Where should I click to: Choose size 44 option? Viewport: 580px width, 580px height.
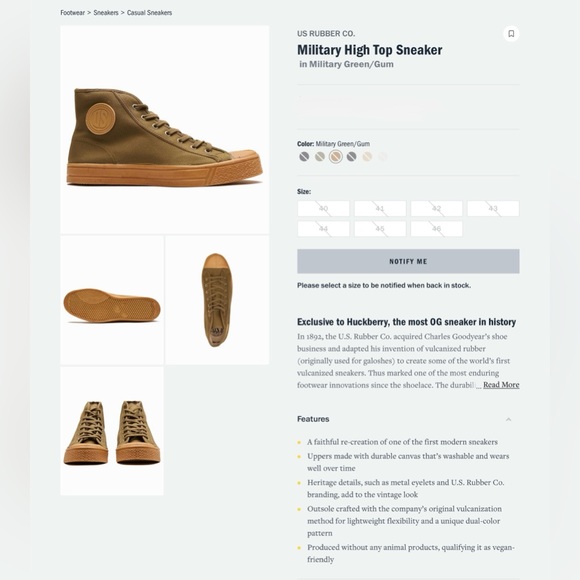pyautogui.click(x=323, y=229)
